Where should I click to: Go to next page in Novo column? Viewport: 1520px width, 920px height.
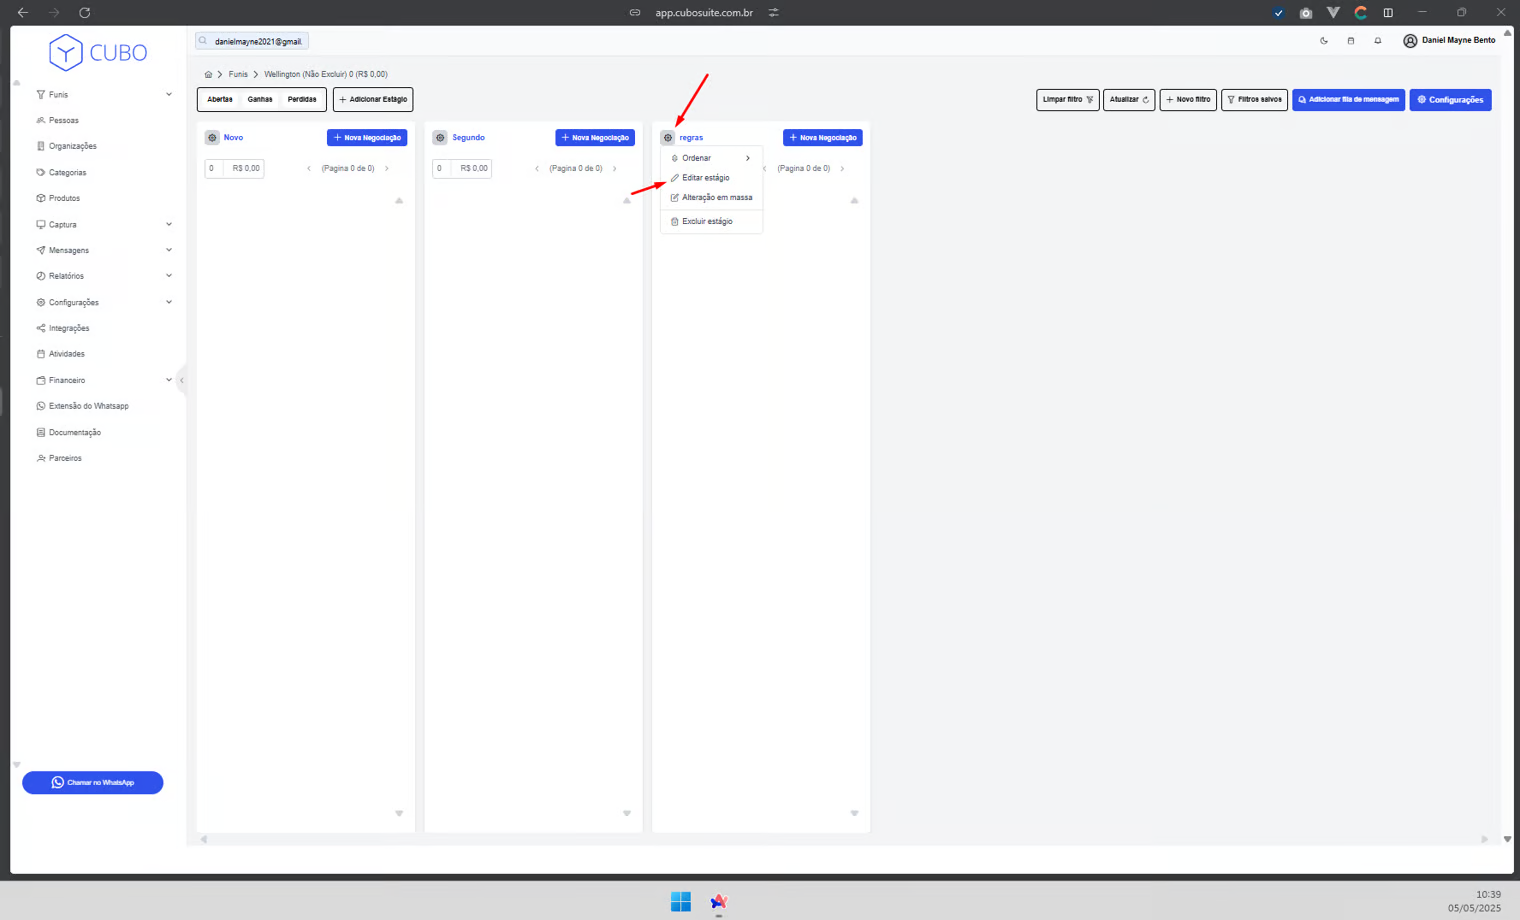coord(387,169)
